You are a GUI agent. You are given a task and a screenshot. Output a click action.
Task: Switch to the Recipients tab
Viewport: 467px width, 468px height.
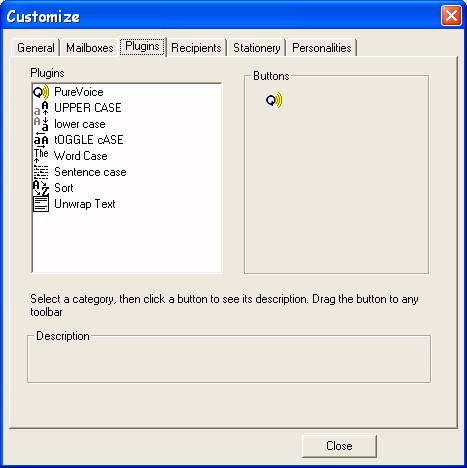196,48
